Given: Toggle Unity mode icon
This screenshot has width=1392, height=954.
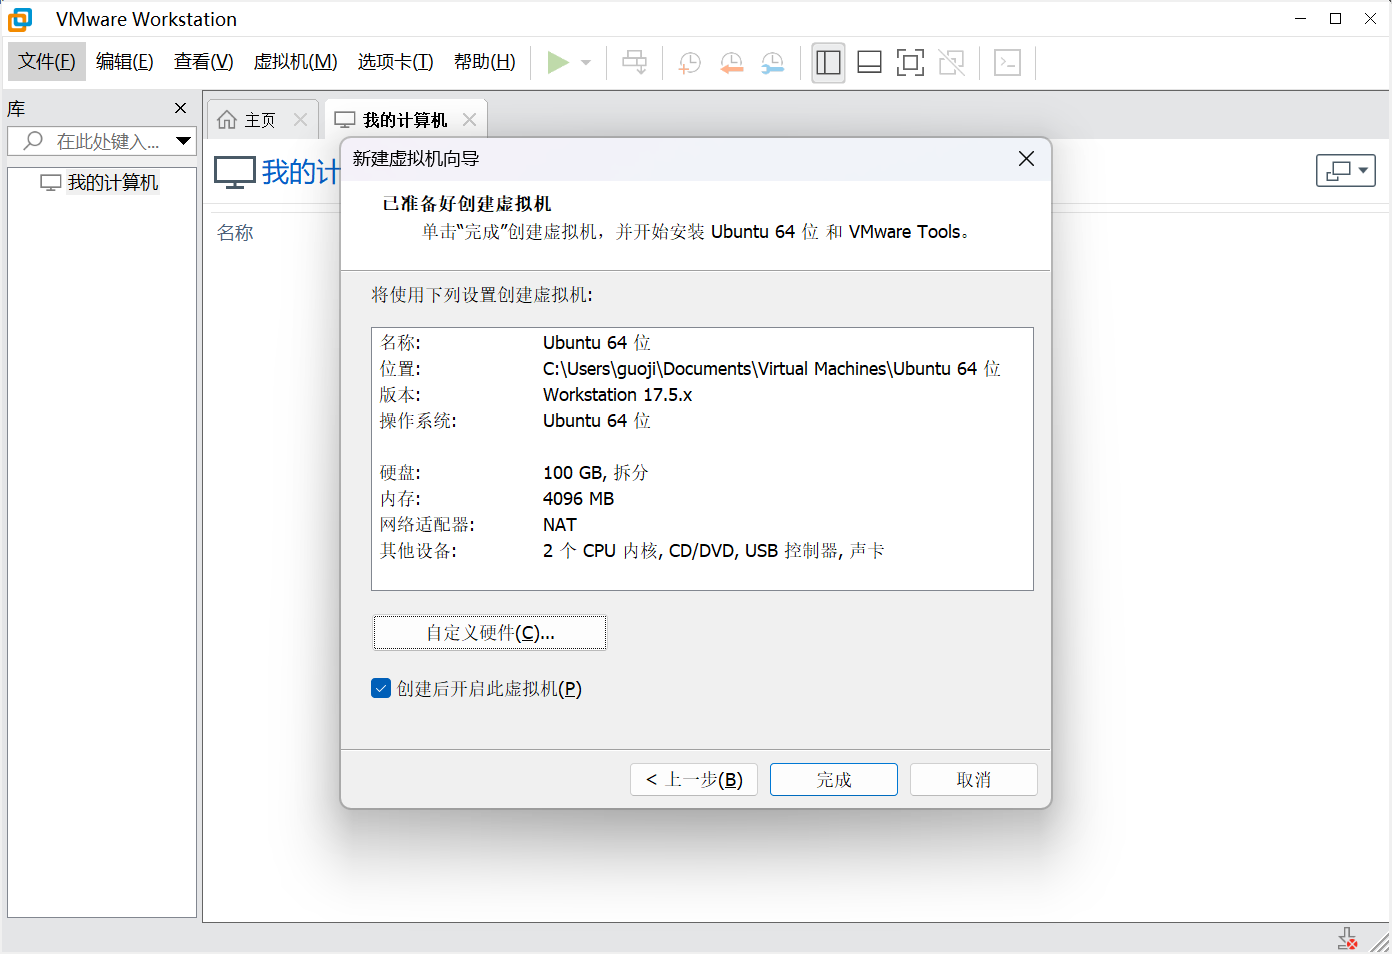Looking at the screenshot, I should pyautogui.click(x=952, y=62).
